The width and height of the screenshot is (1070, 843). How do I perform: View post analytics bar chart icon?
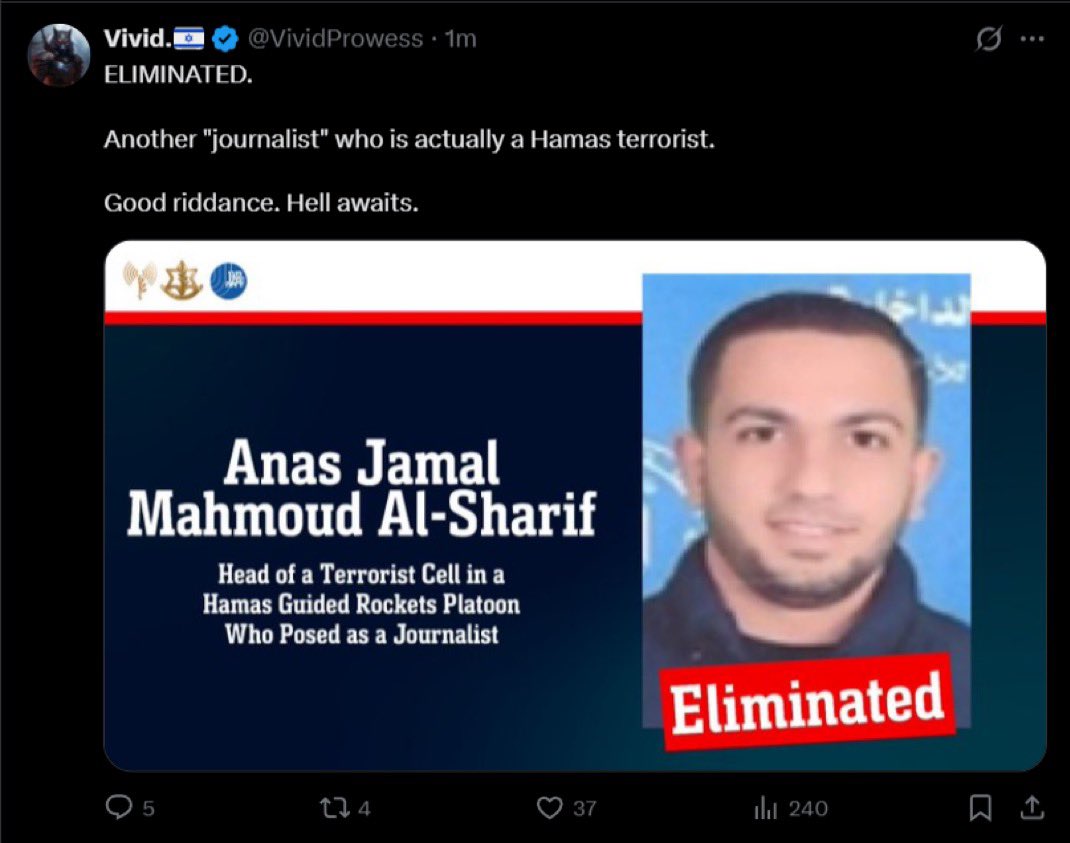point(766,808)
